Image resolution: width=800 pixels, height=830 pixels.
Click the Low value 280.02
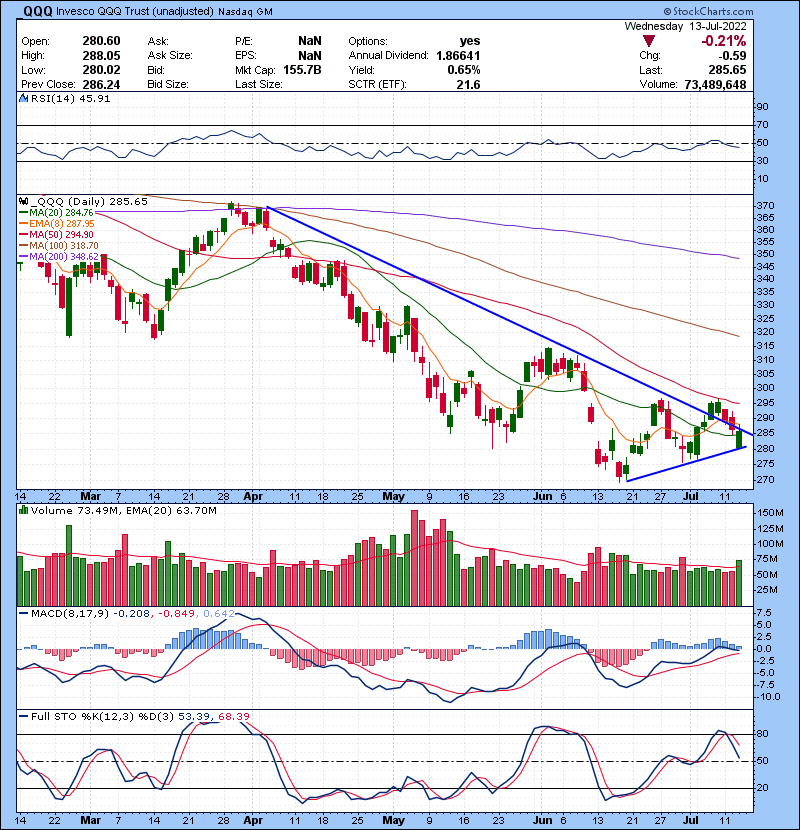(101, 70)
